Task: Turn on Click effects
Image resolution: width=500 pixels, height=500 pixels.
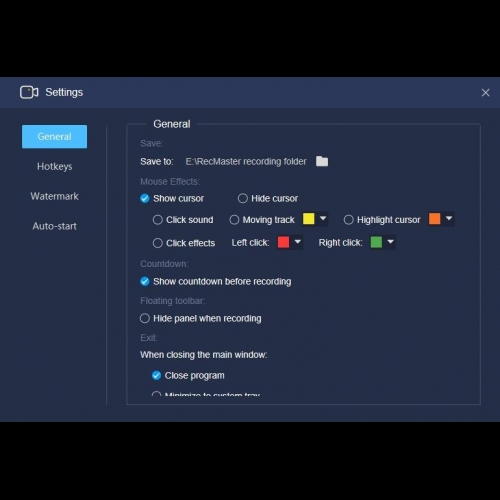Action: point(158,243)
